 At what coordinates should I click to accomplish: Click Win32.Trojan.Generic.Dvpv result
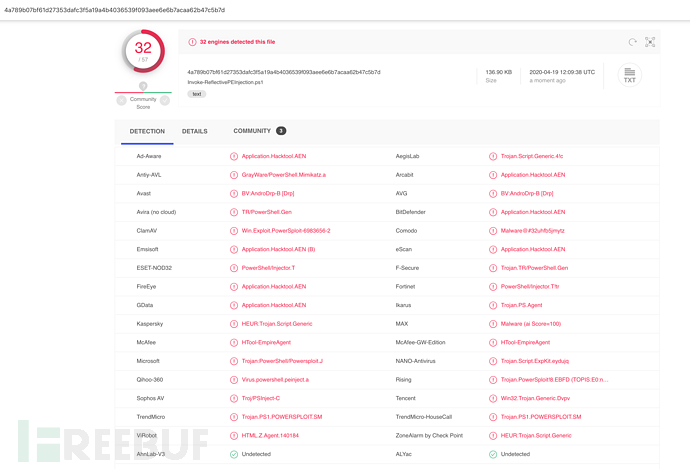click(535, 398)
